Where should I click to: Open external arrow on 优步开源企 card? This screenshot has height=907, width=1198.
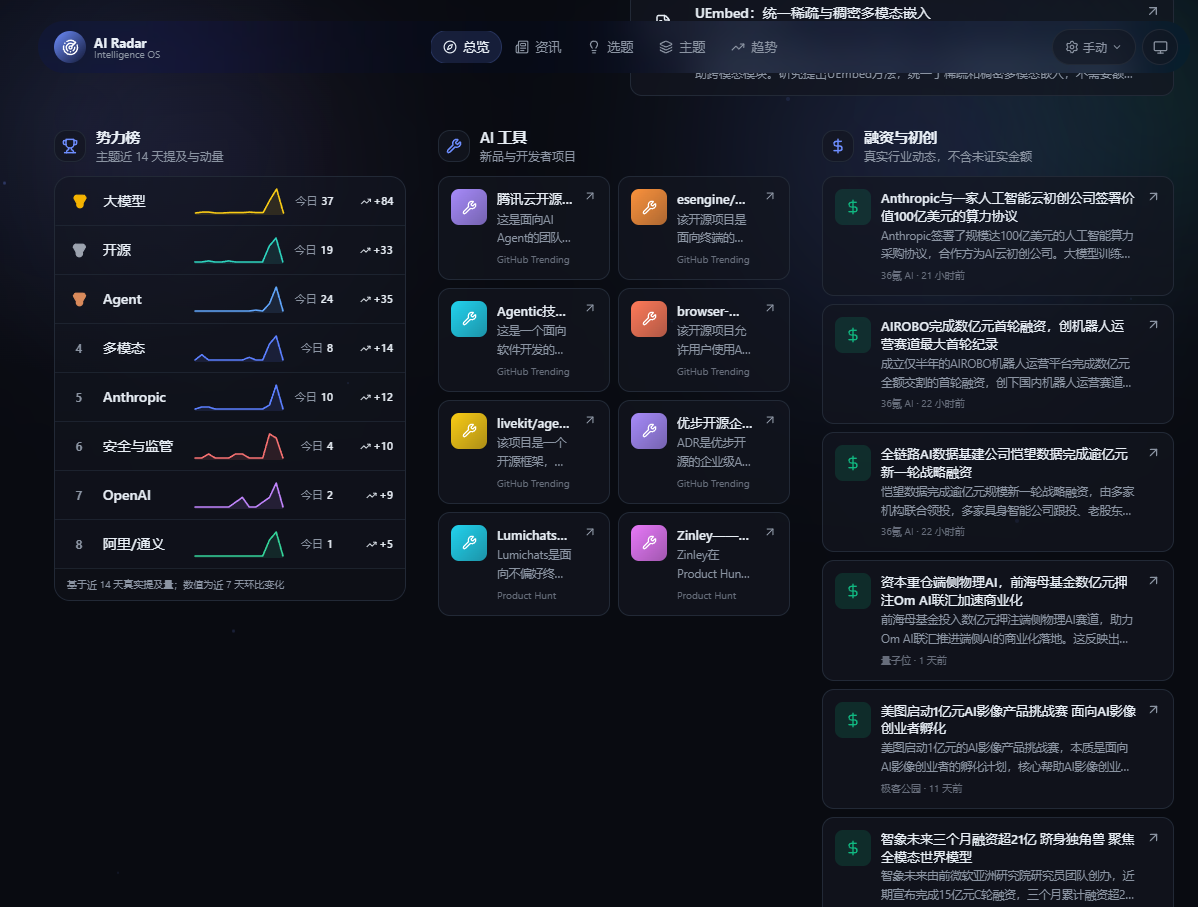(x=770, y=420)
